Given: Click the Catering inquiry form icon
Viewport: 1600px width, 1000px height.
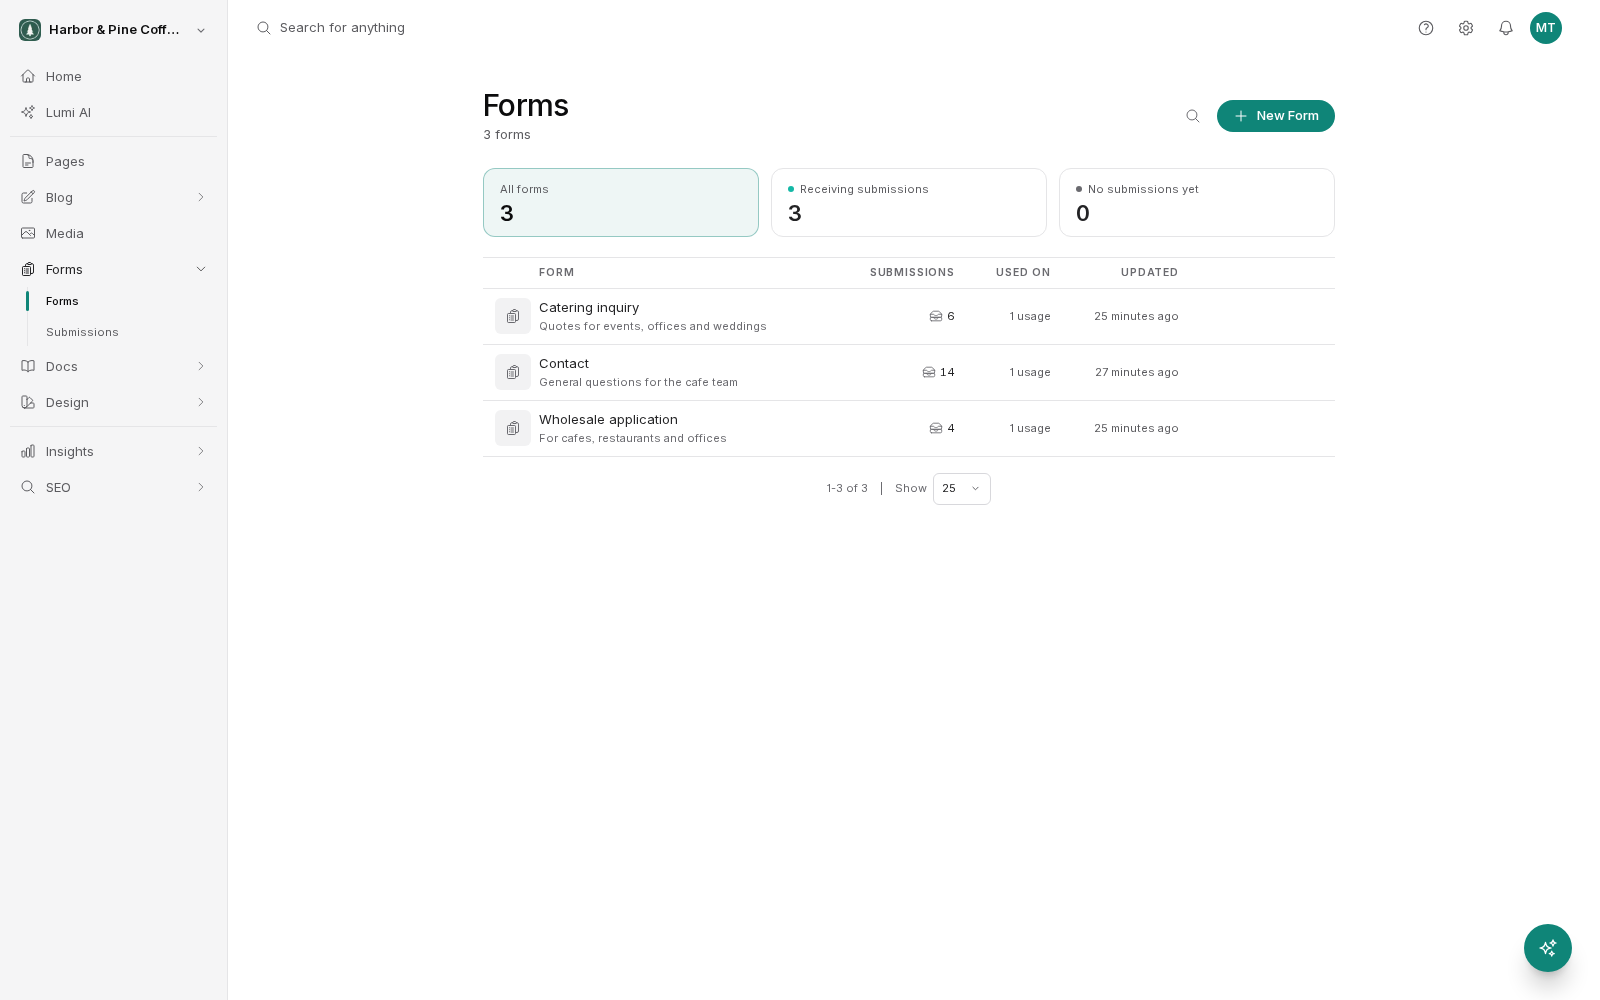Looking at the screenshot, I should [513, 316].
